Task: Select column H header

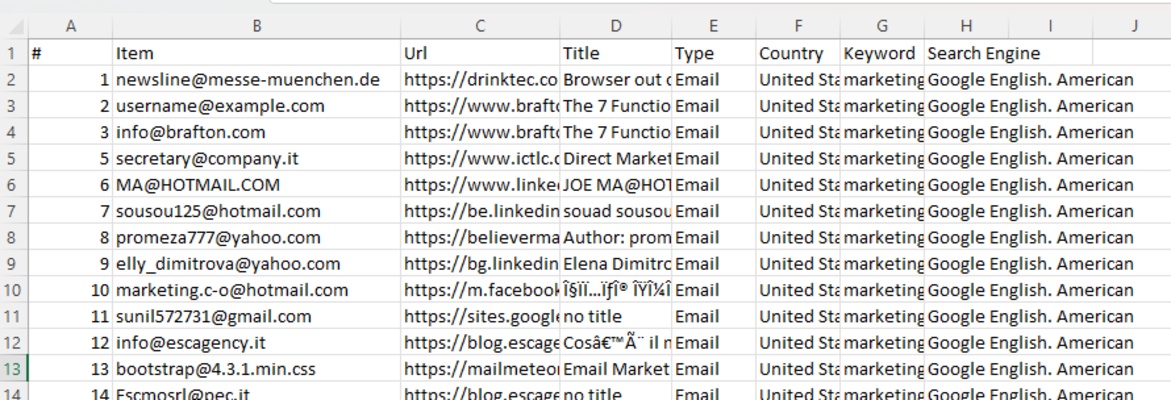Action: [x=966, y=26]
